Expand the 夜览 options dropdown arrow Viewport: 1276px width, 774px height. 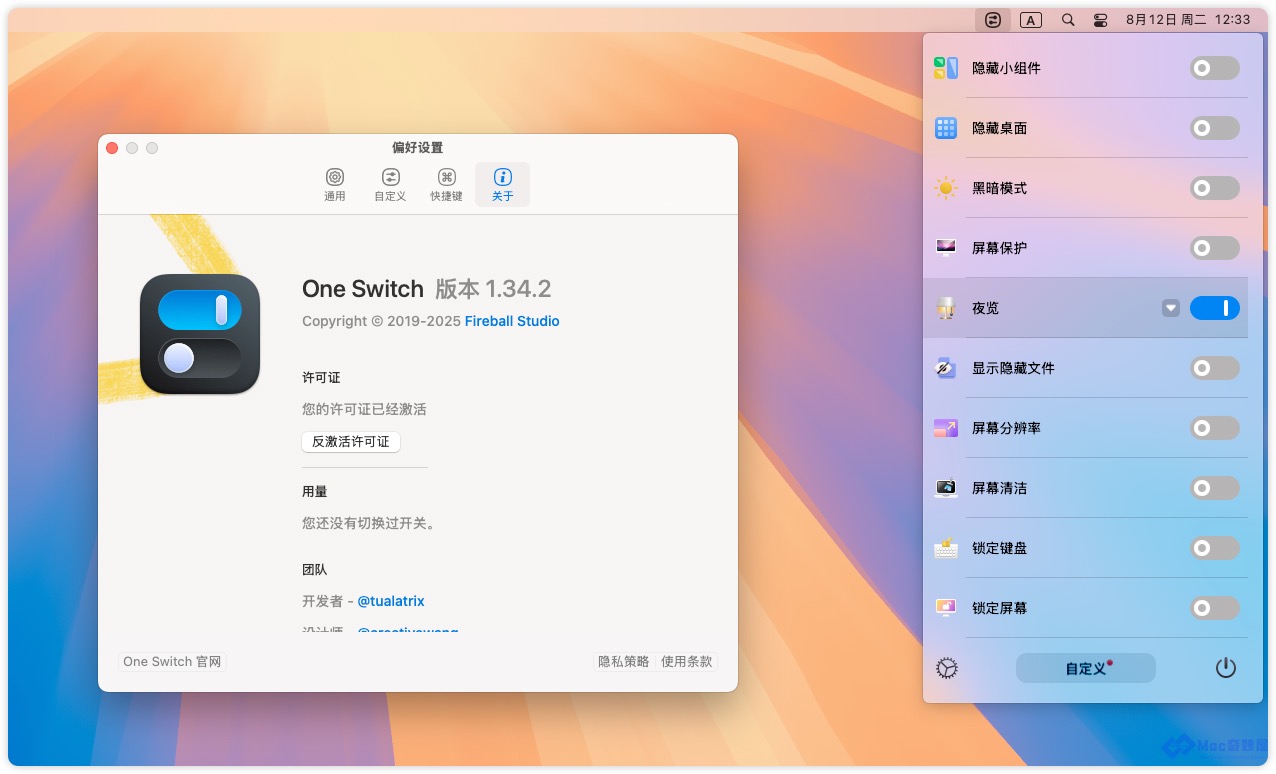tap(1171, 308)
